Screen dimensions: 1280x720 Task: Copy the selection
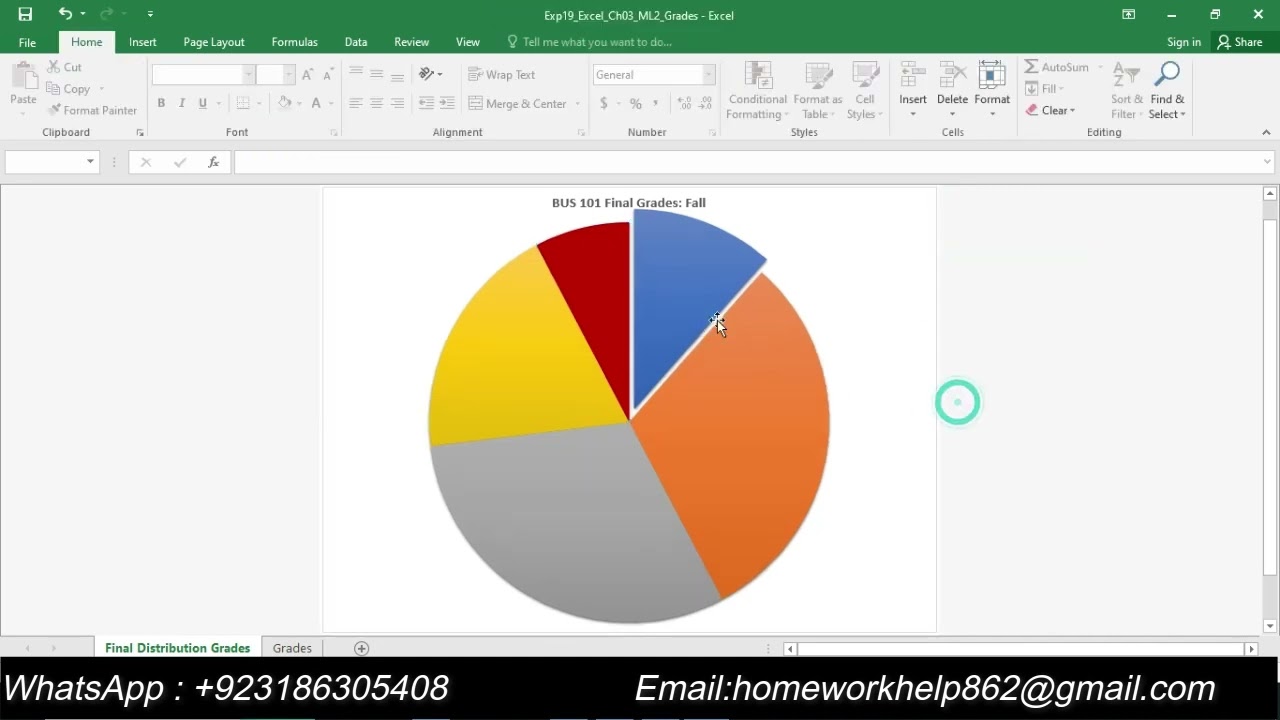69,89
